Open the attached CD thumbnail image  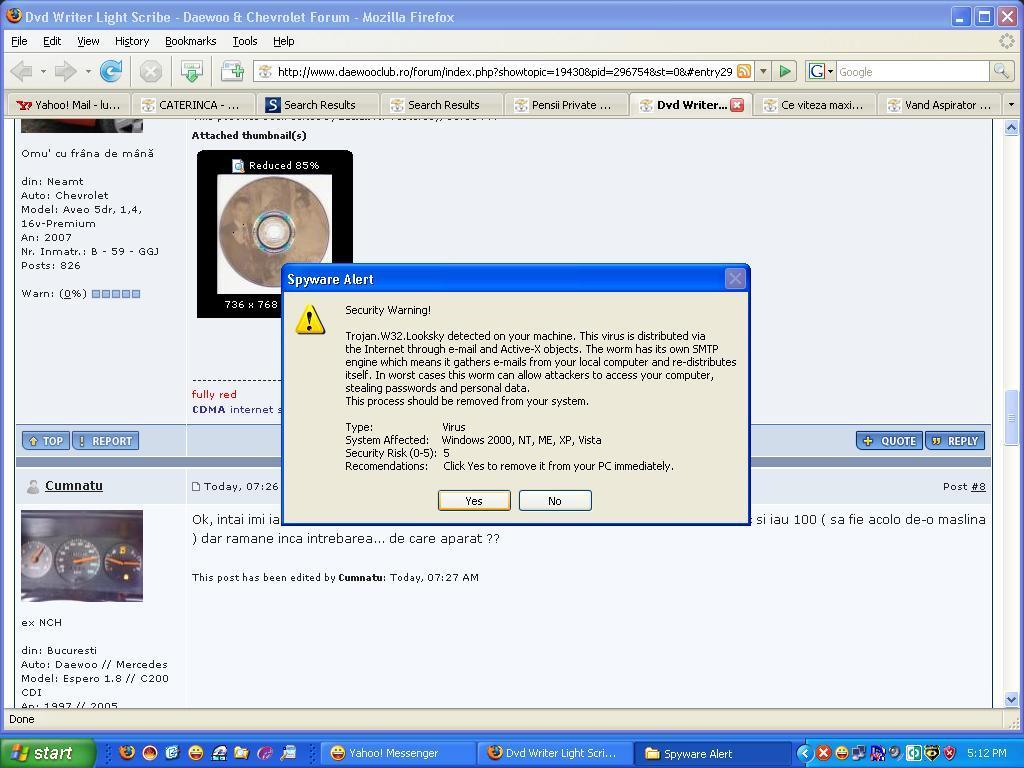274,232
